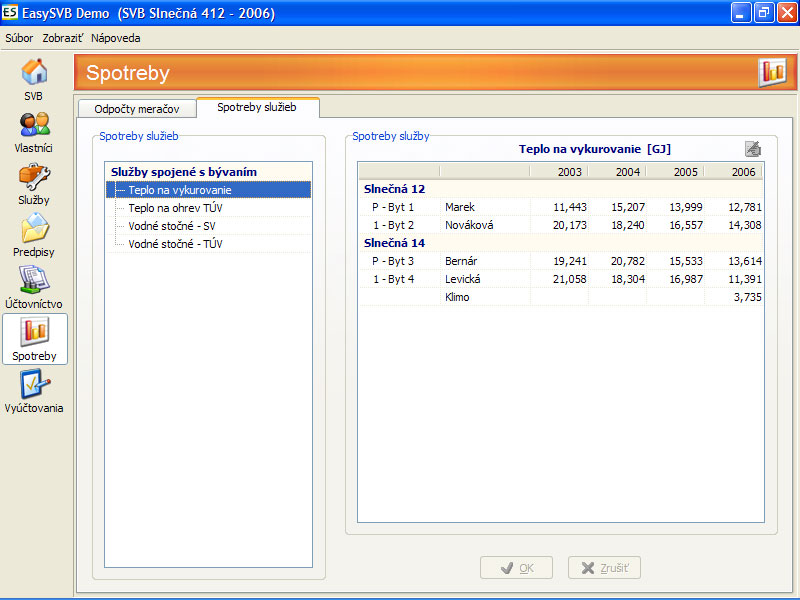This screenshot has width=800, height=600.
Task: Click the OK button
Action: pyautogui.click(x=516, y=568)
